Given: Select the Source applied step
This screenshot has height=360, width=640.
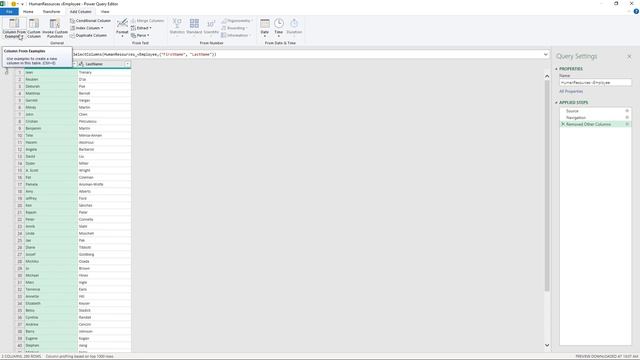Looking at the screenshot, I should pyautogui.click(x=572, y=111).
